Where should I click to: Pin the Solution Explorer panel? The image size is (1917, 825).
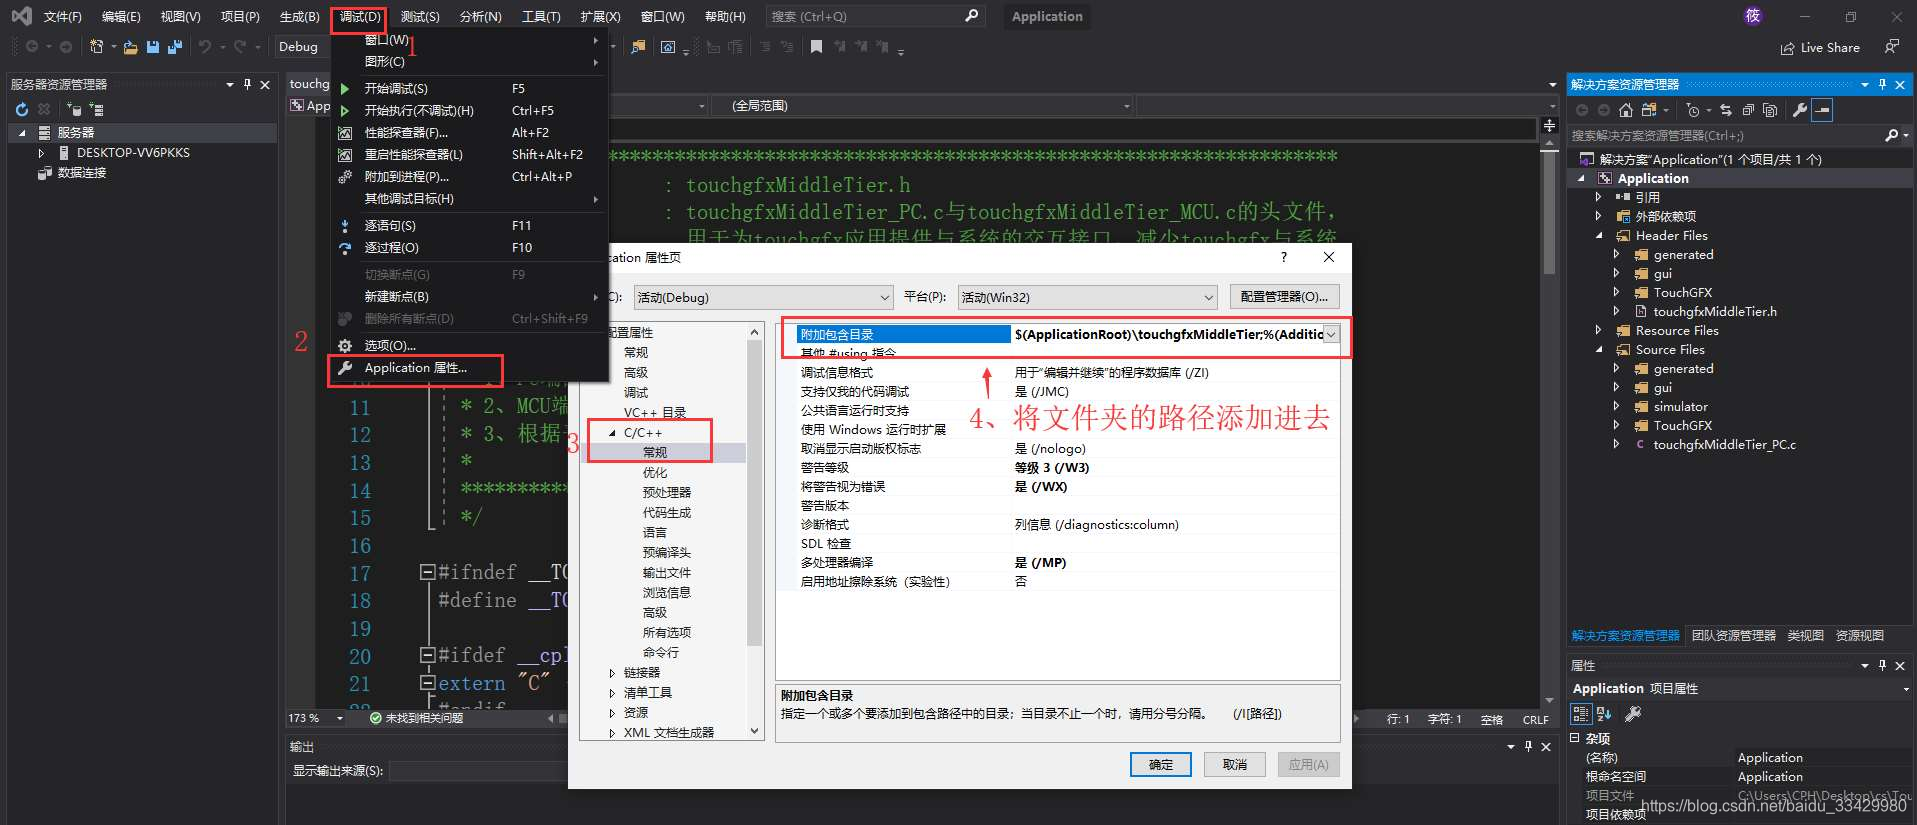1882,84
